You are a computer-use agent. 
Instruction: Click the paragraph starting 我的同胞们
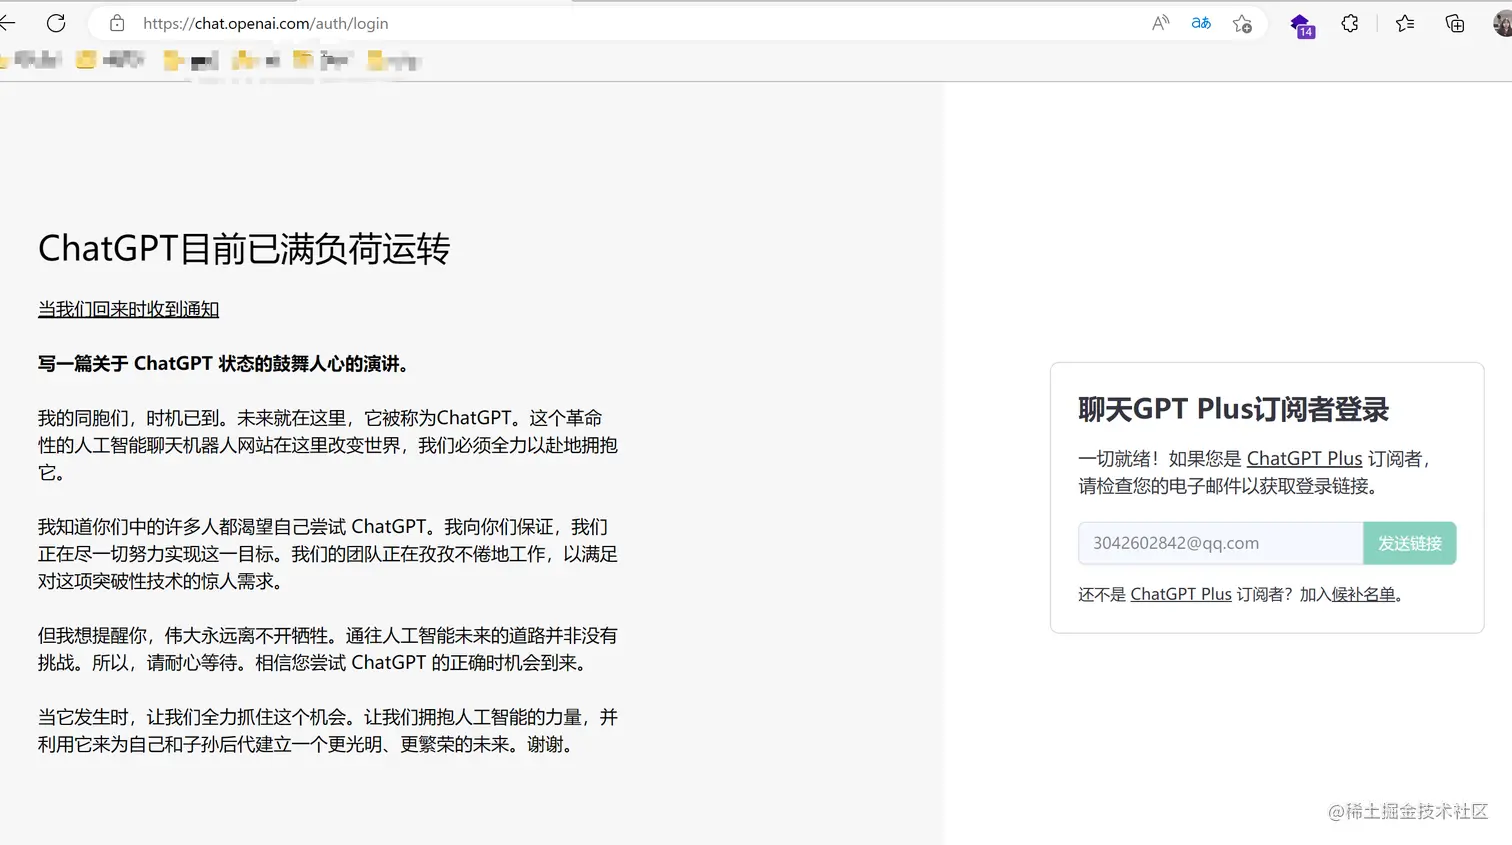coord(328,445)
